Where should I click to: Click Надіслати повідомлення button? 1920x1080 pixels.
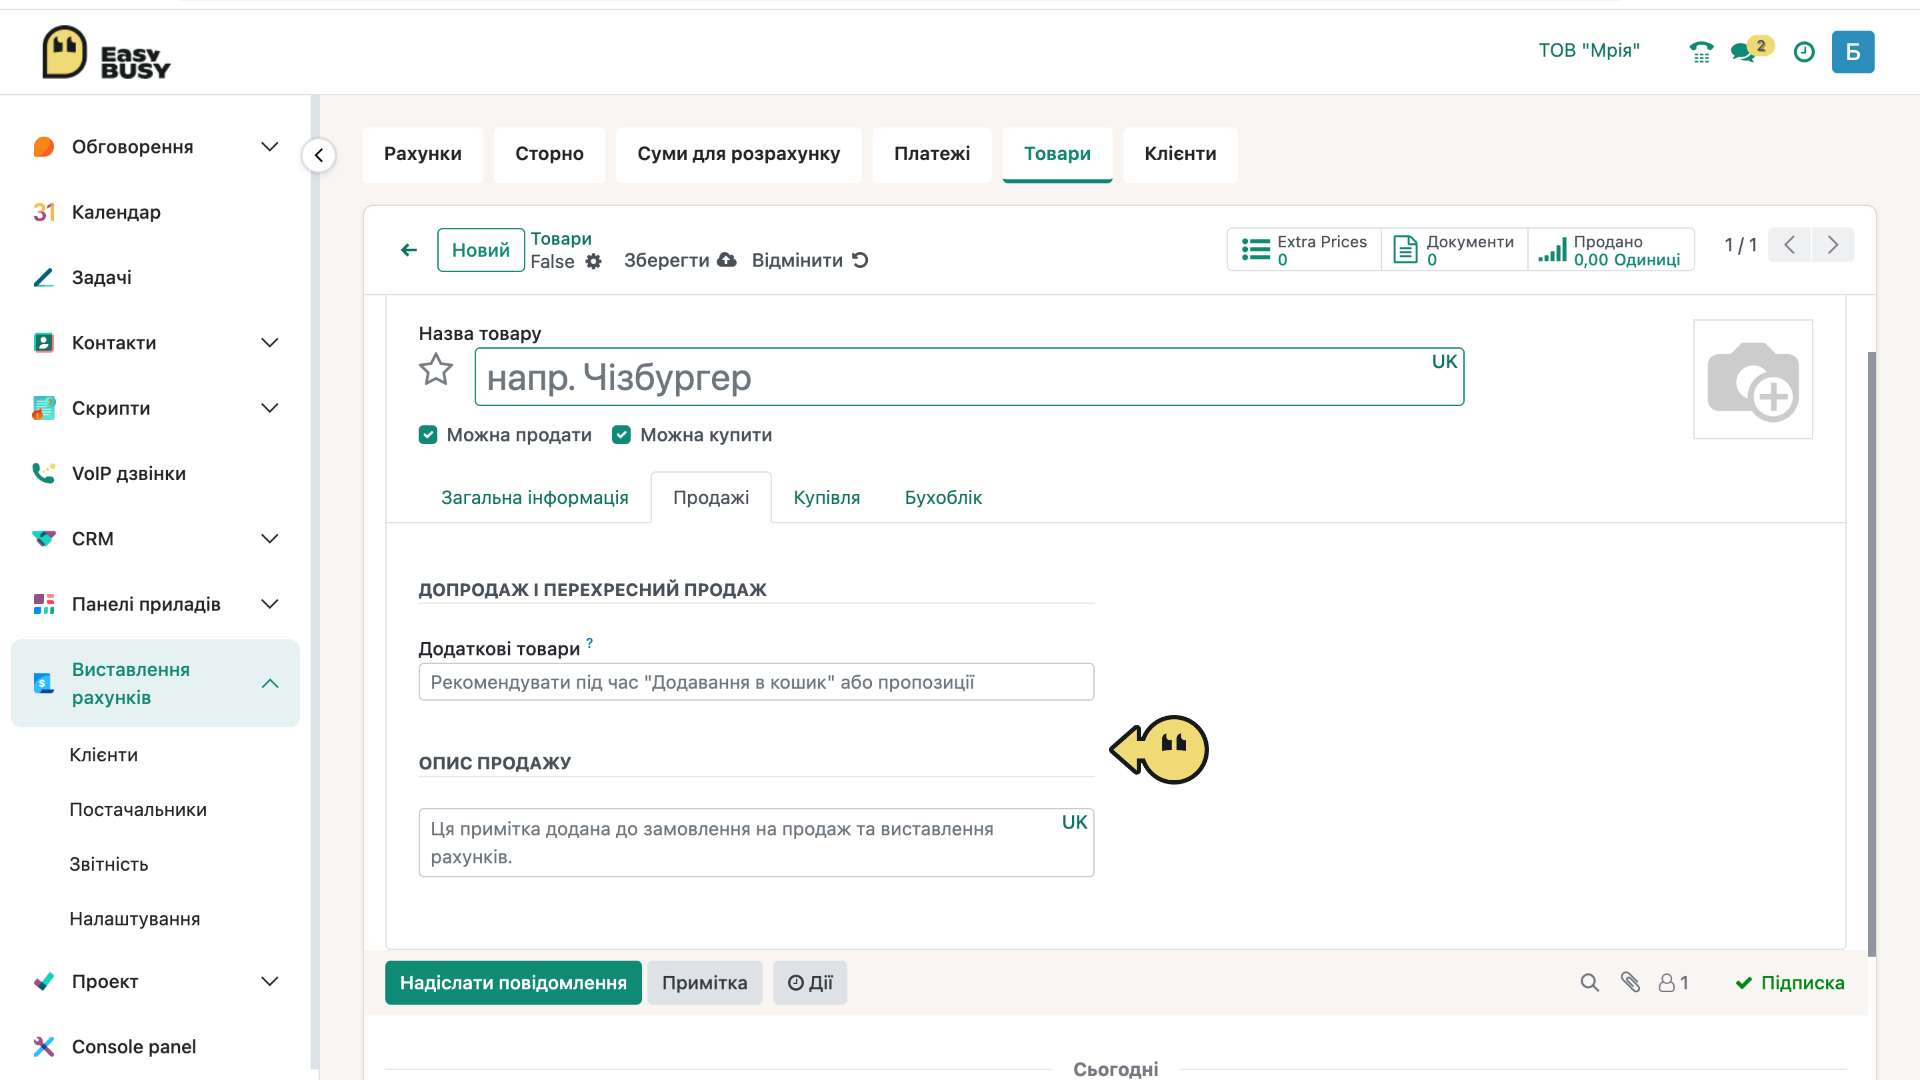(513, 983)
